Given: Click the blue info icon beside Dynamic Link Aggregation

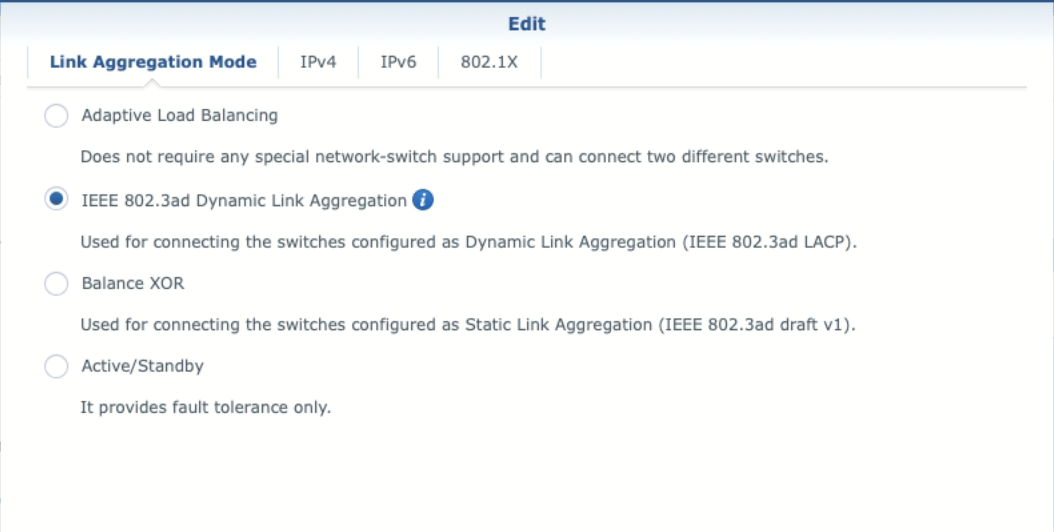Looking at the screenshot, I should (423, 200).
